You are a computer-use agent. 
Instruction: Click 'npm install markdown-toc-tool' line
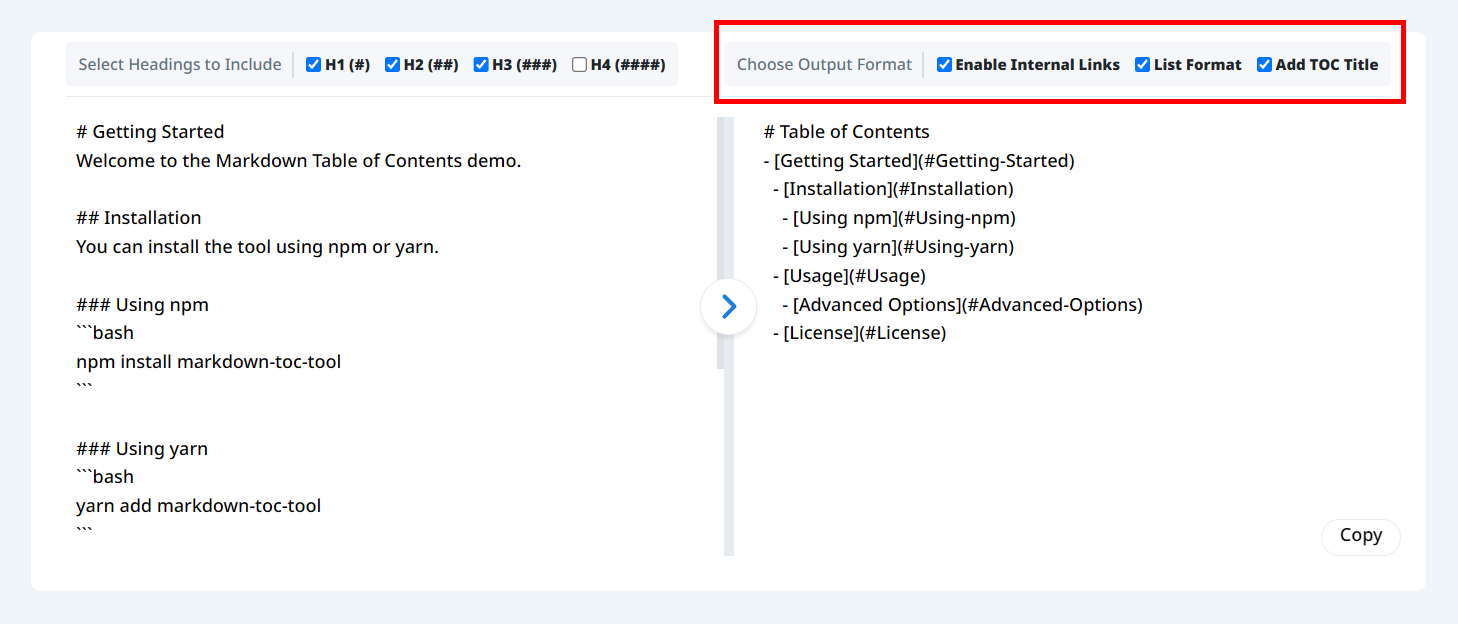pyautogui.click(x=209, y=362)
